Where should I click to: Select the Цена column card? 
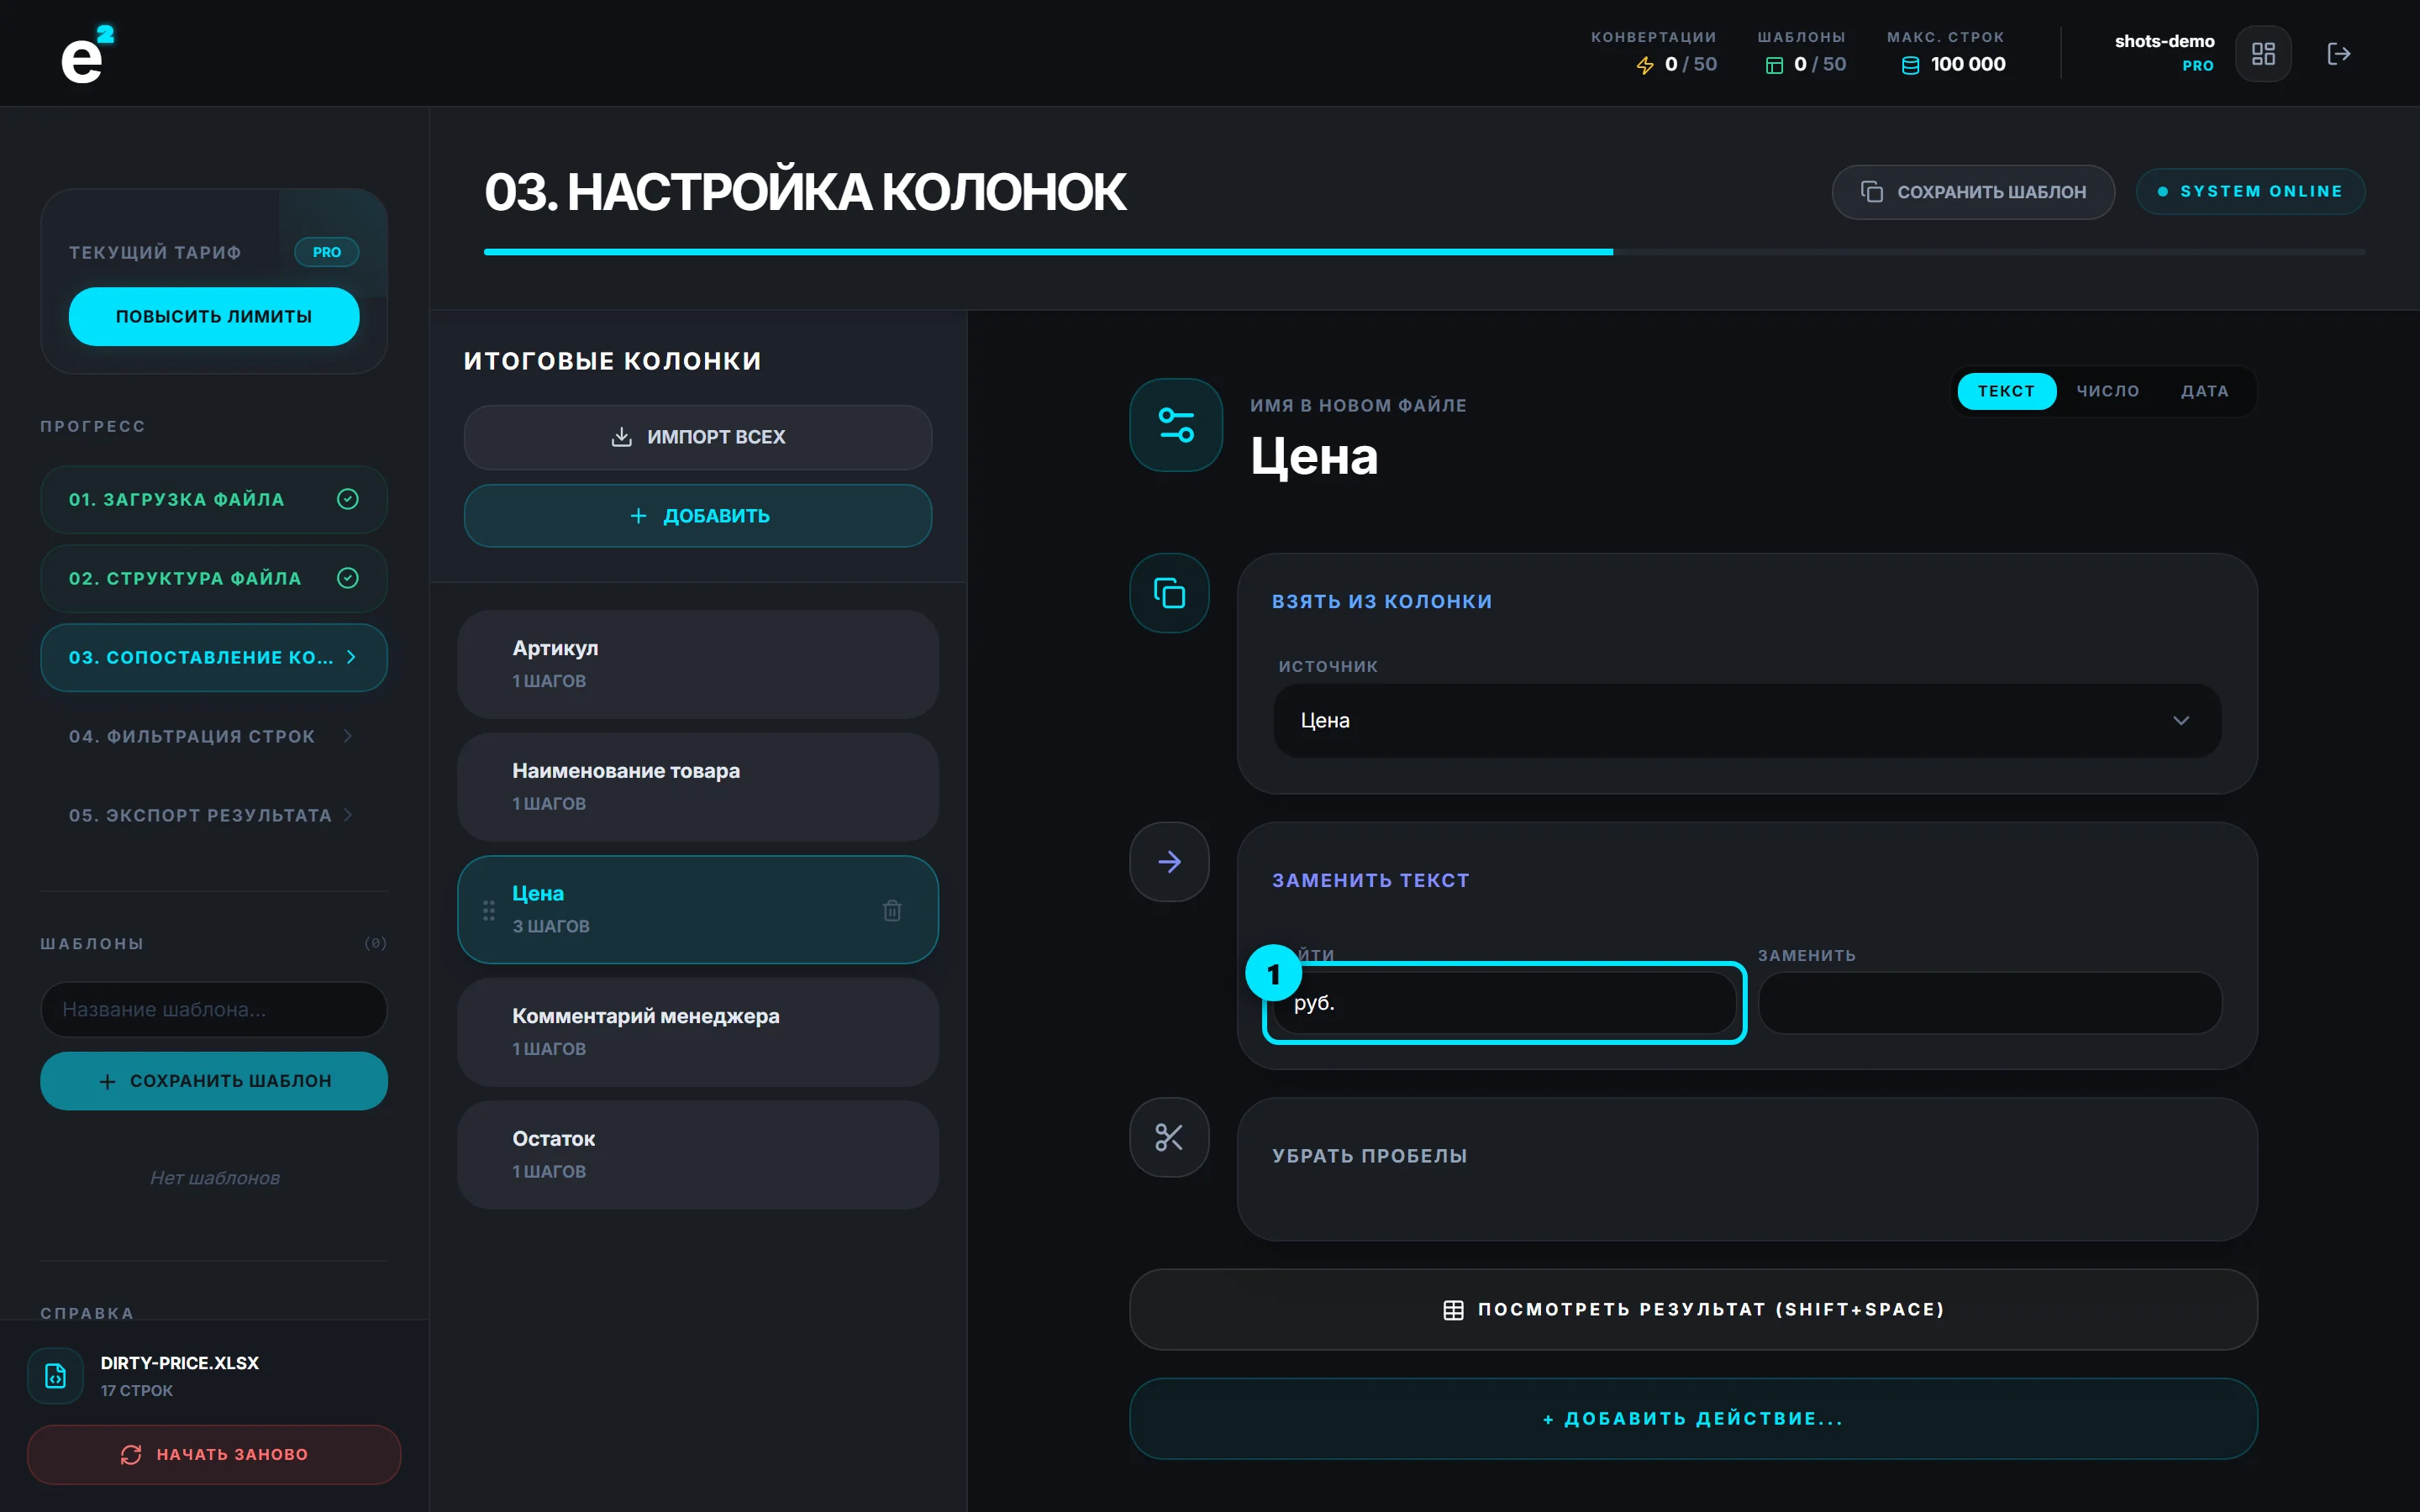pos(698,910)
